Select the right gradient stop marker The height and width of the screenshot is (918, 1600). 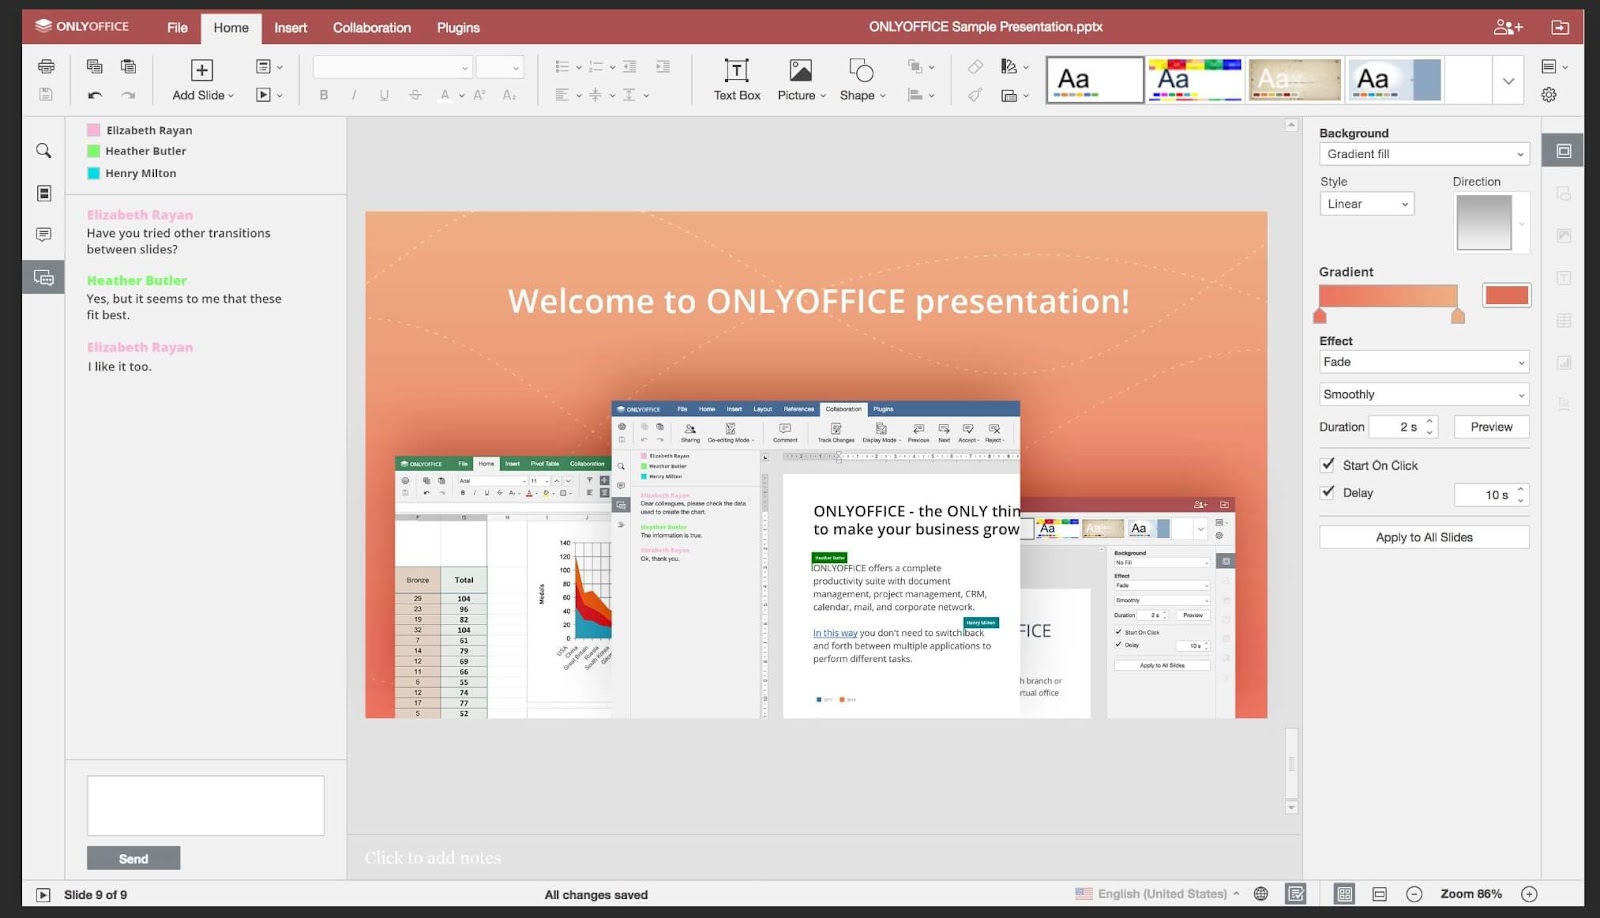(x=1458, y=316)
